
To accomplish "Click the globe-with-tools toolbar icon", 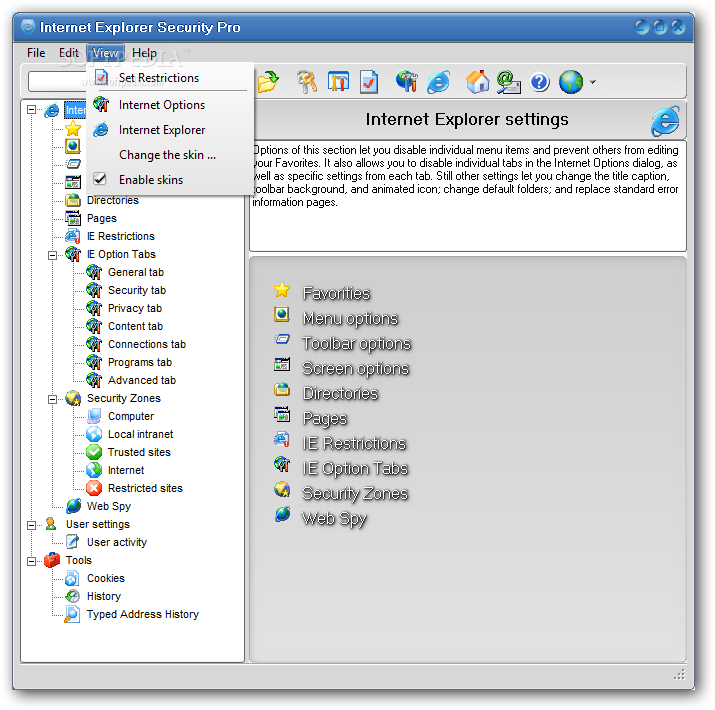I will coord(406,83).
